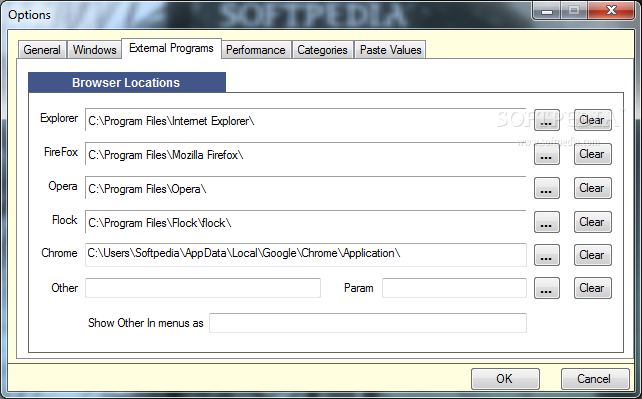
Task: Browse for the Explorer location
Action: click(x=547, y=120)
